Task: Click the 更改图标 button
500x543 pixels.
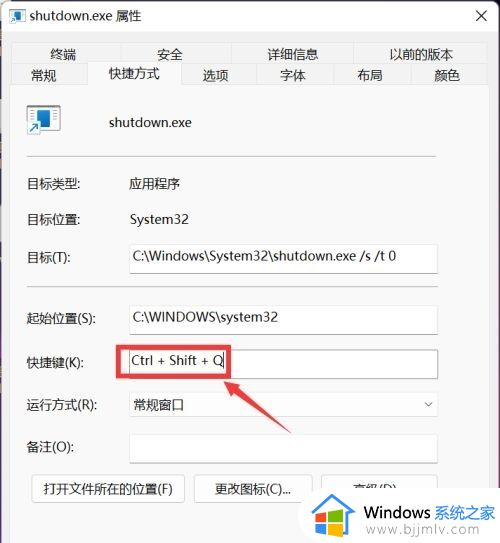Action: tap(253, 489)
